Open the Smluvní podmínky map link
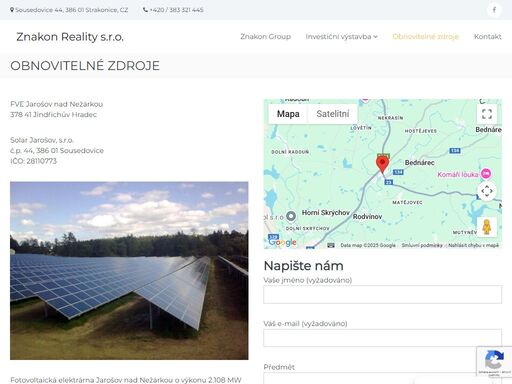The height and width of the screenshot is (384, 512). pos(422,245)
